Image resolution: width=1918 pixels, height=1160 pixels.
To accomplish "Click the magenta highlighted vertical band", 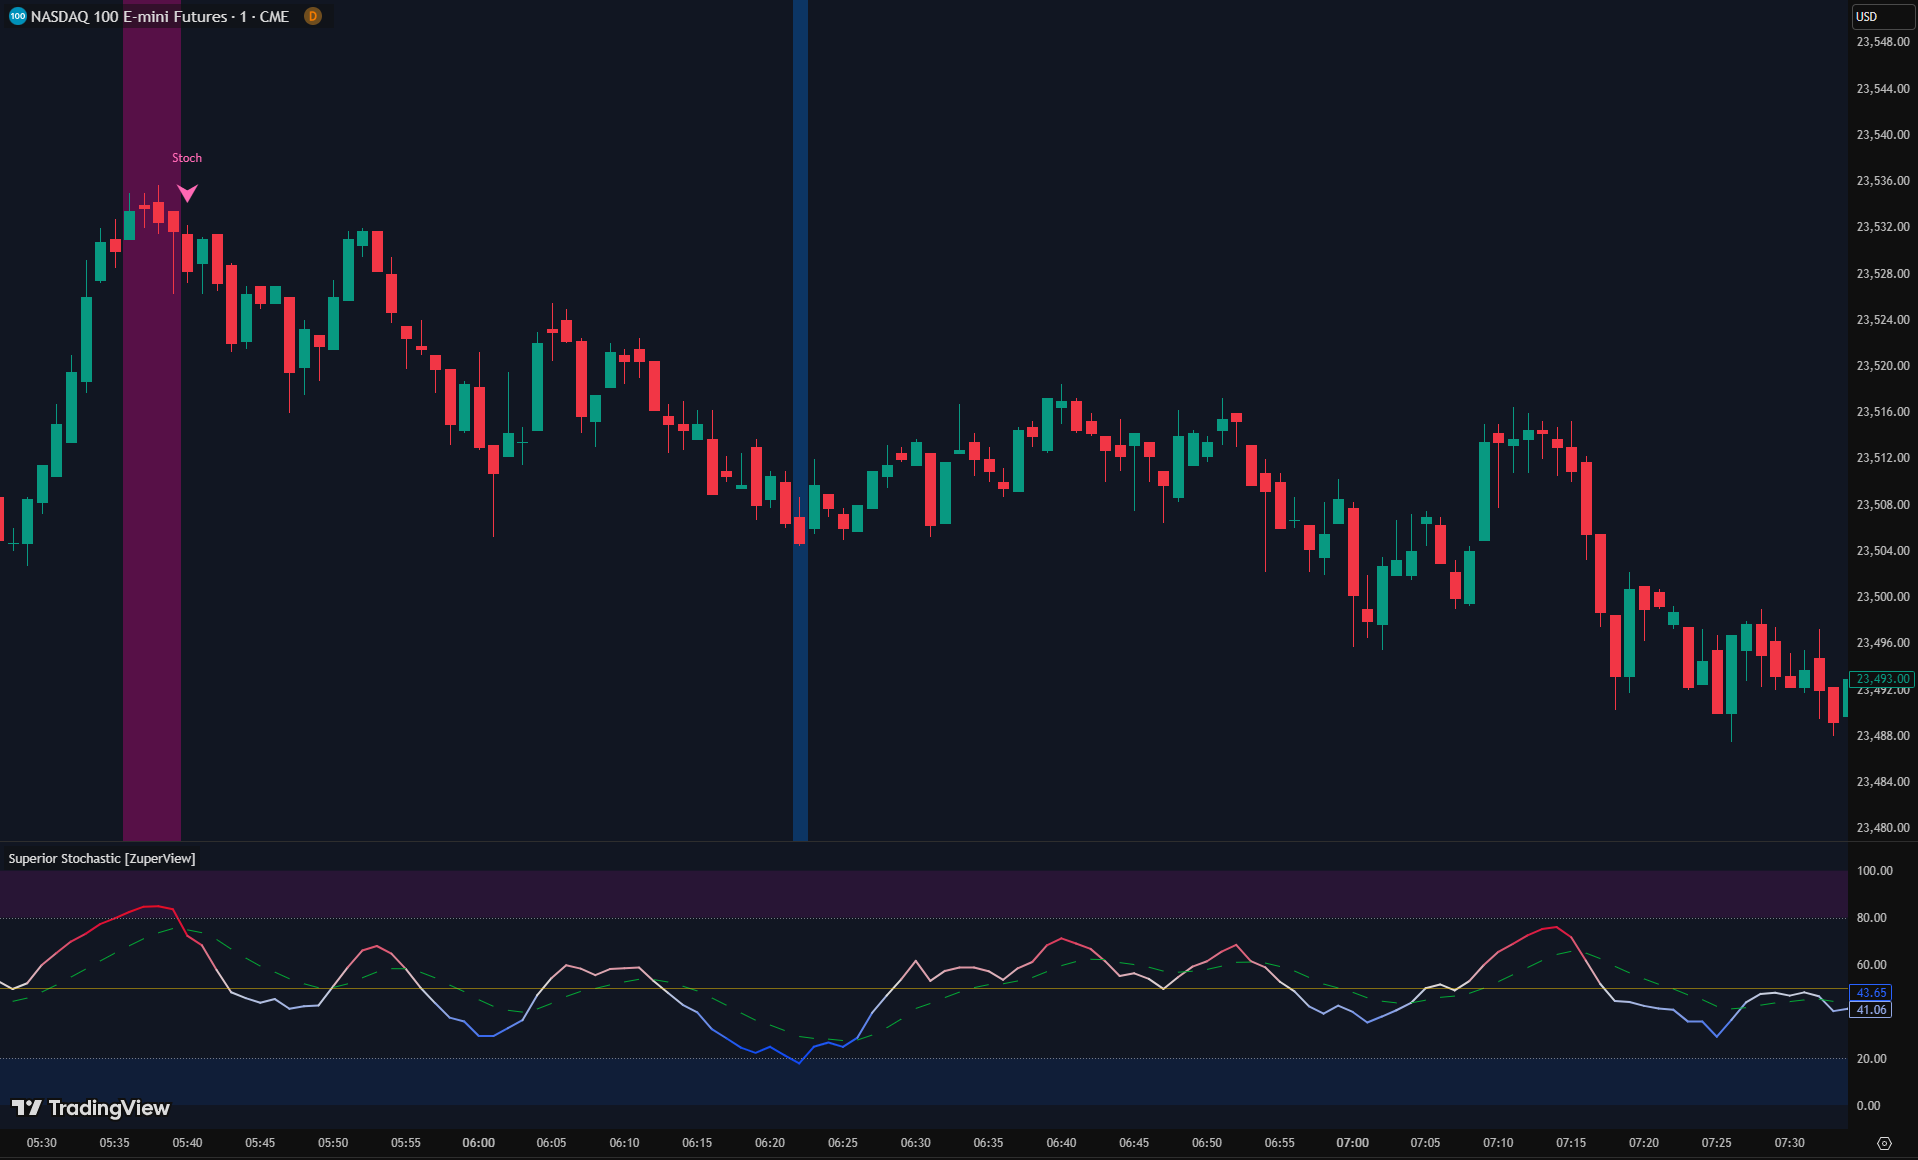I will (x=152, y=500).
